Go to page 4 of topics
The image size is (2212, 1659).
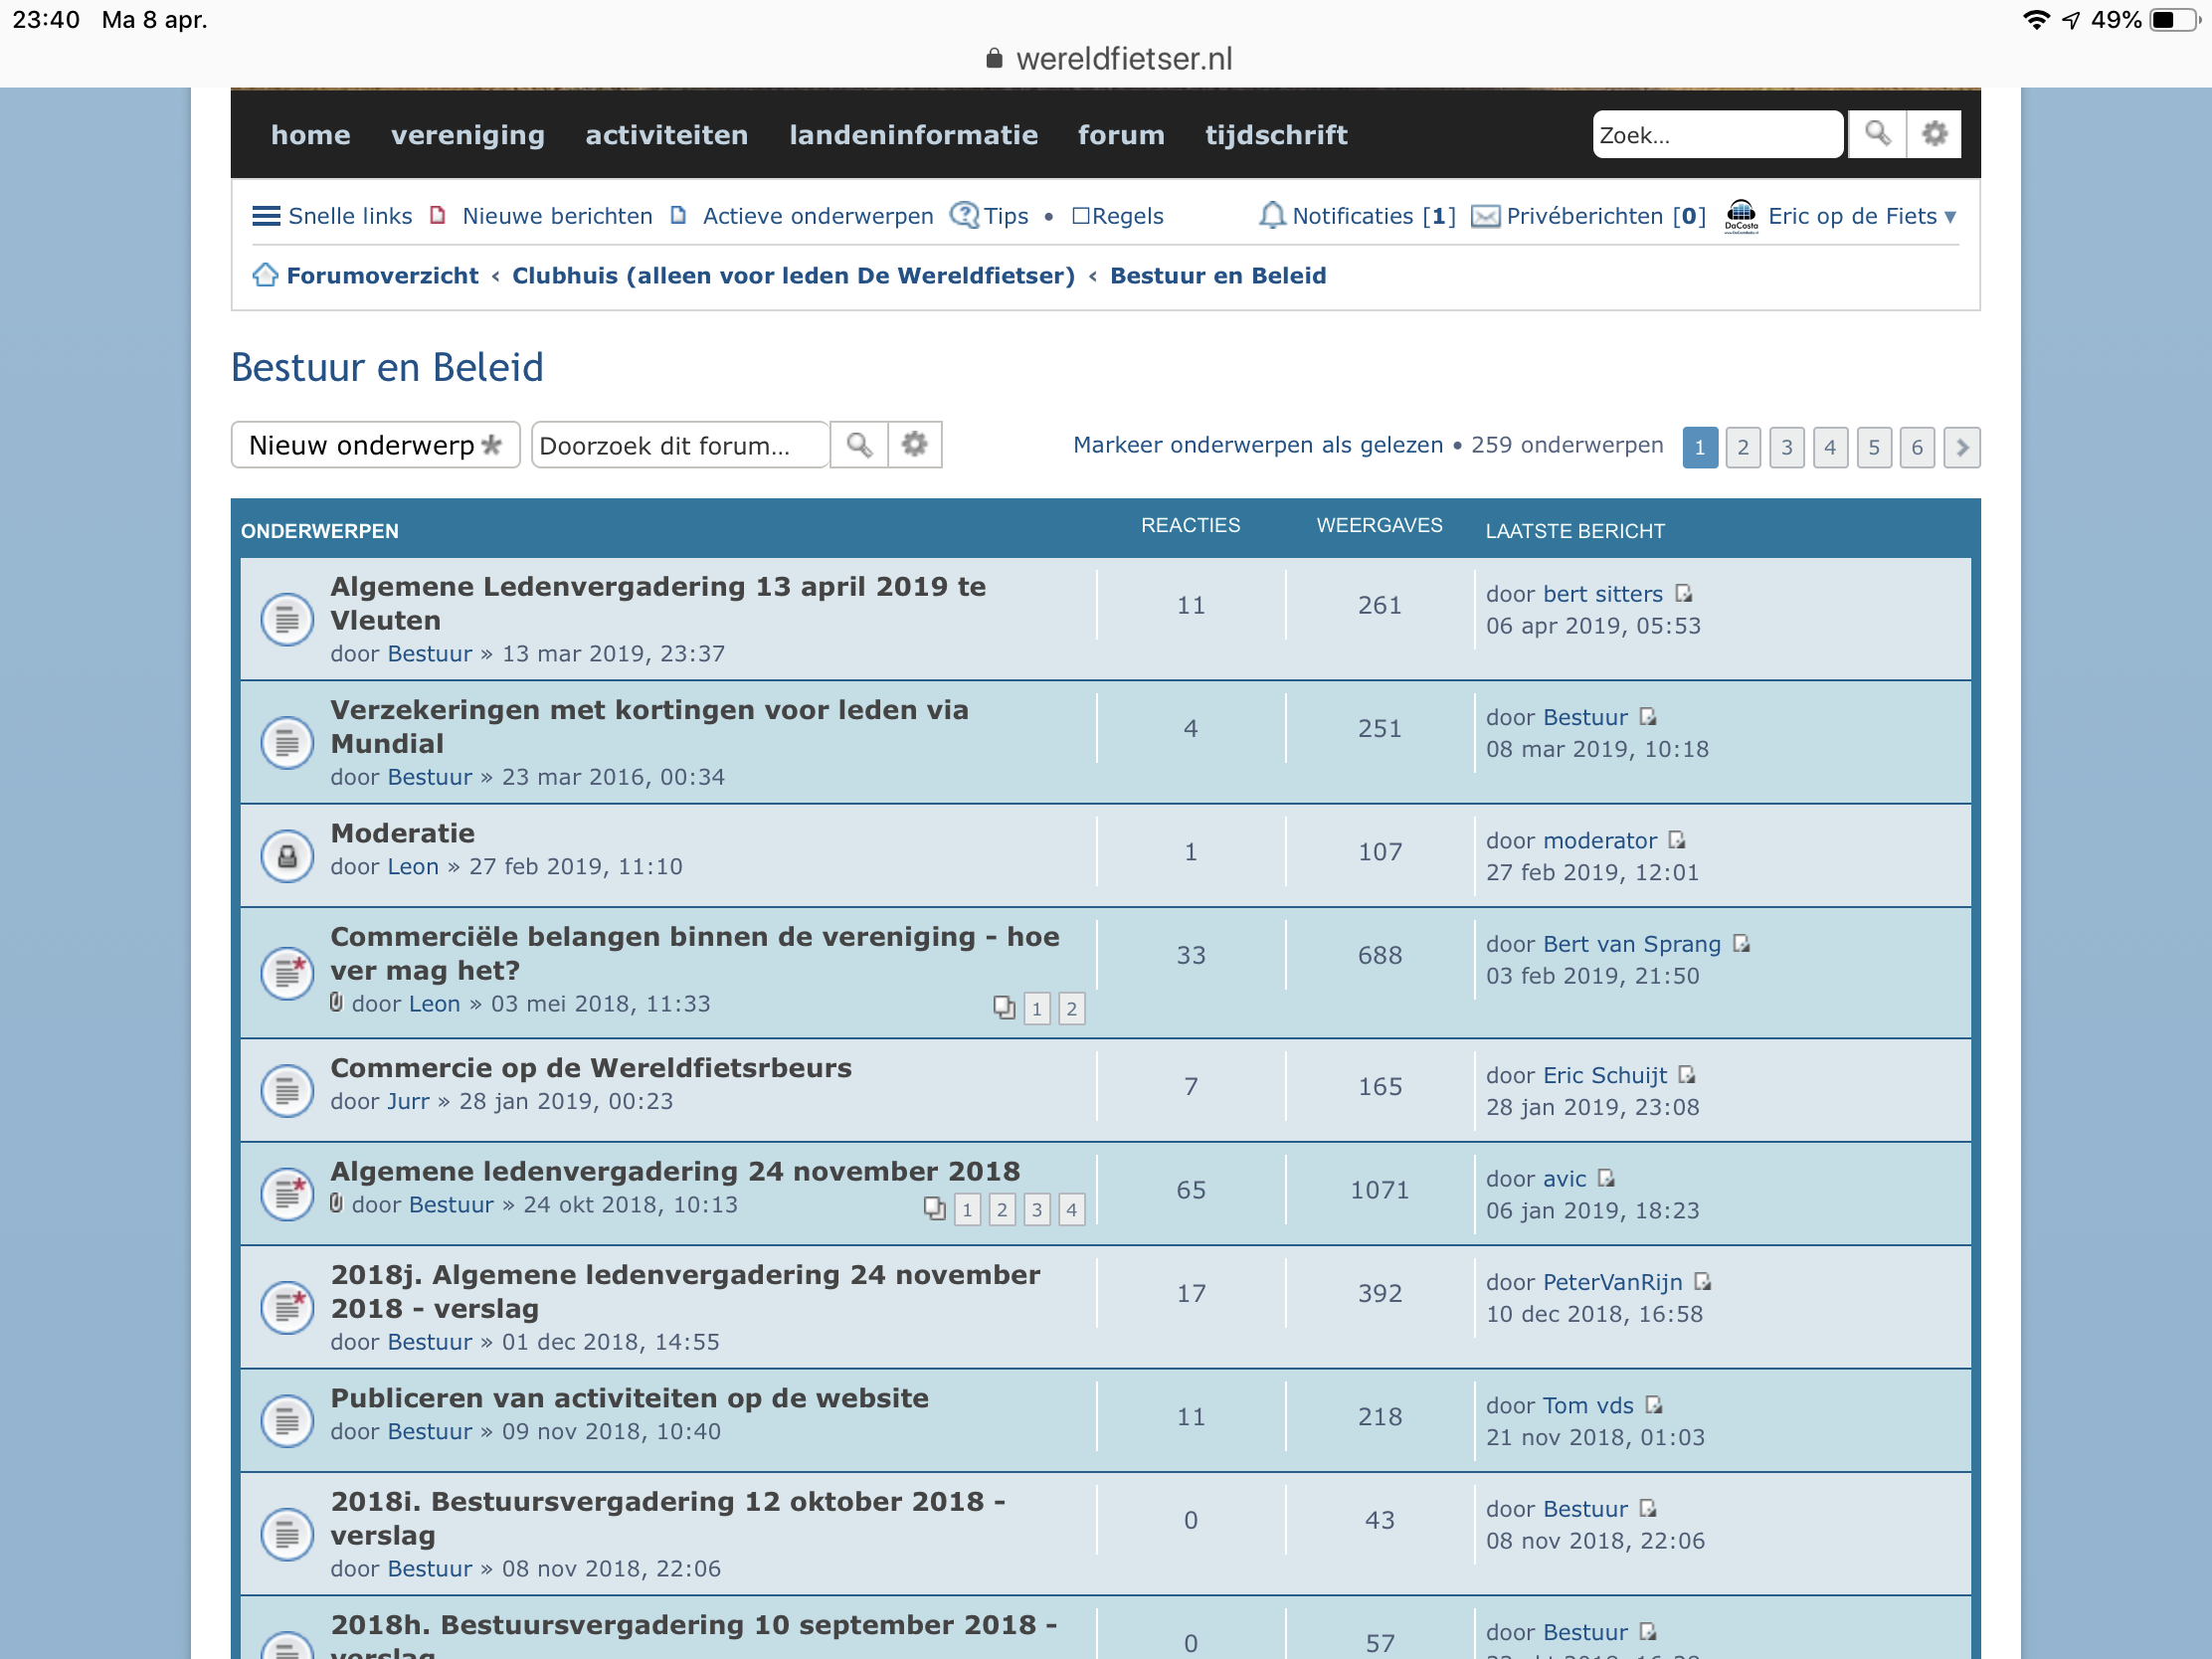pyautogui.click(x=1829, y=447)
